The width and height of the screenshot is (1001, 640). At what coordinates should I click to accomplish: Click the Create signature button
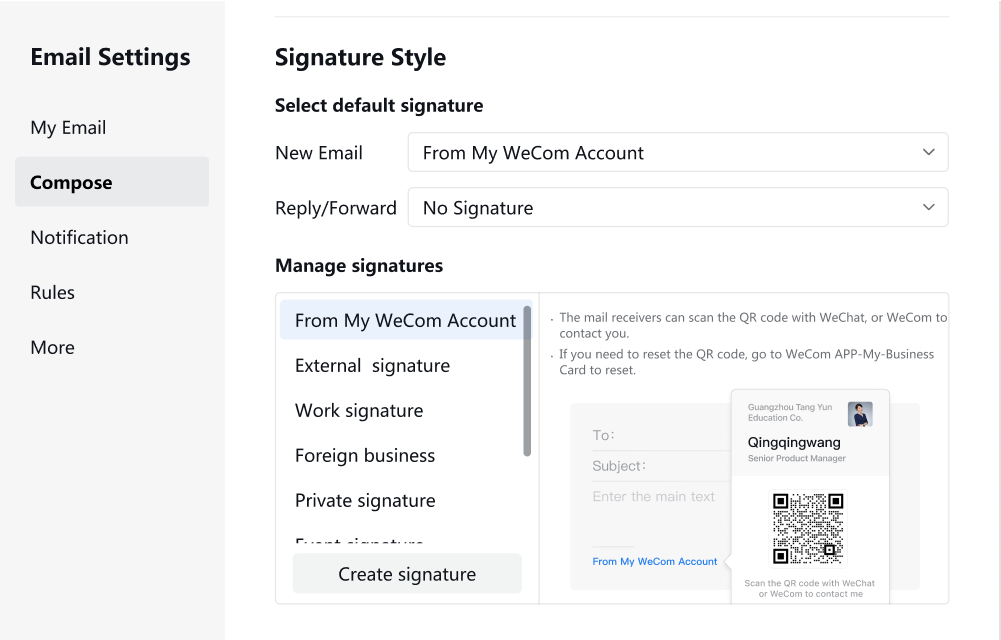407,574
